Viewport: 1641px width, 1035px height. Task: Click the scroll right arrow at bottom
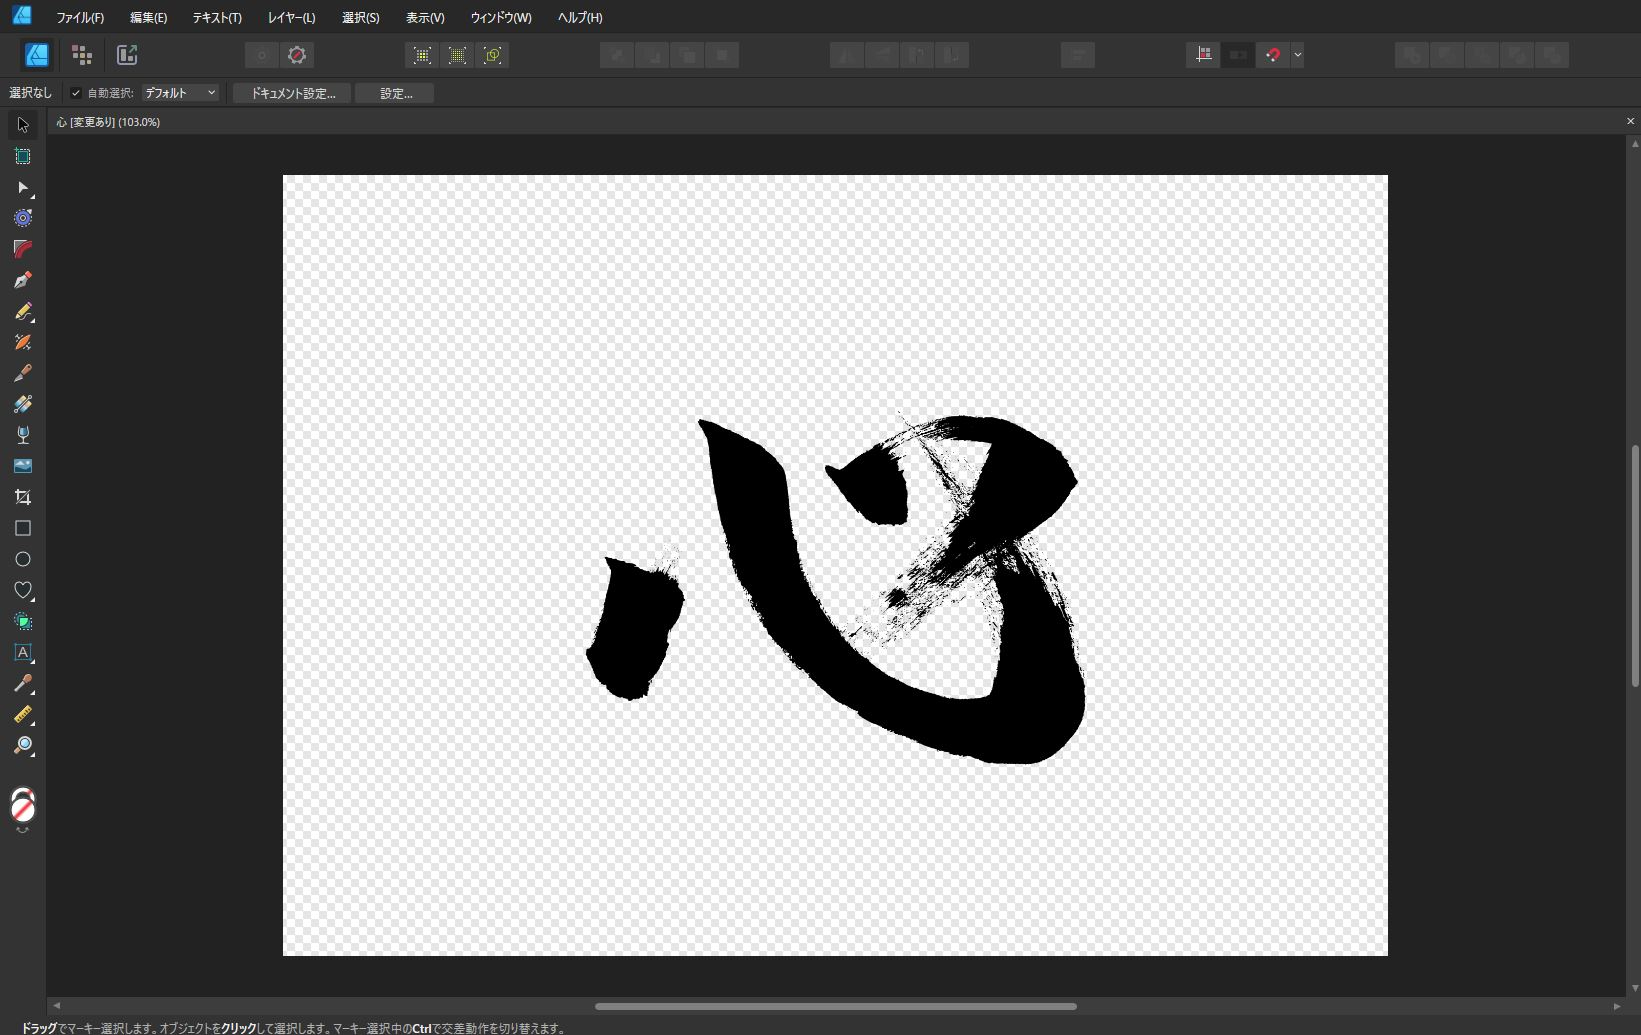[1617, 1006]
